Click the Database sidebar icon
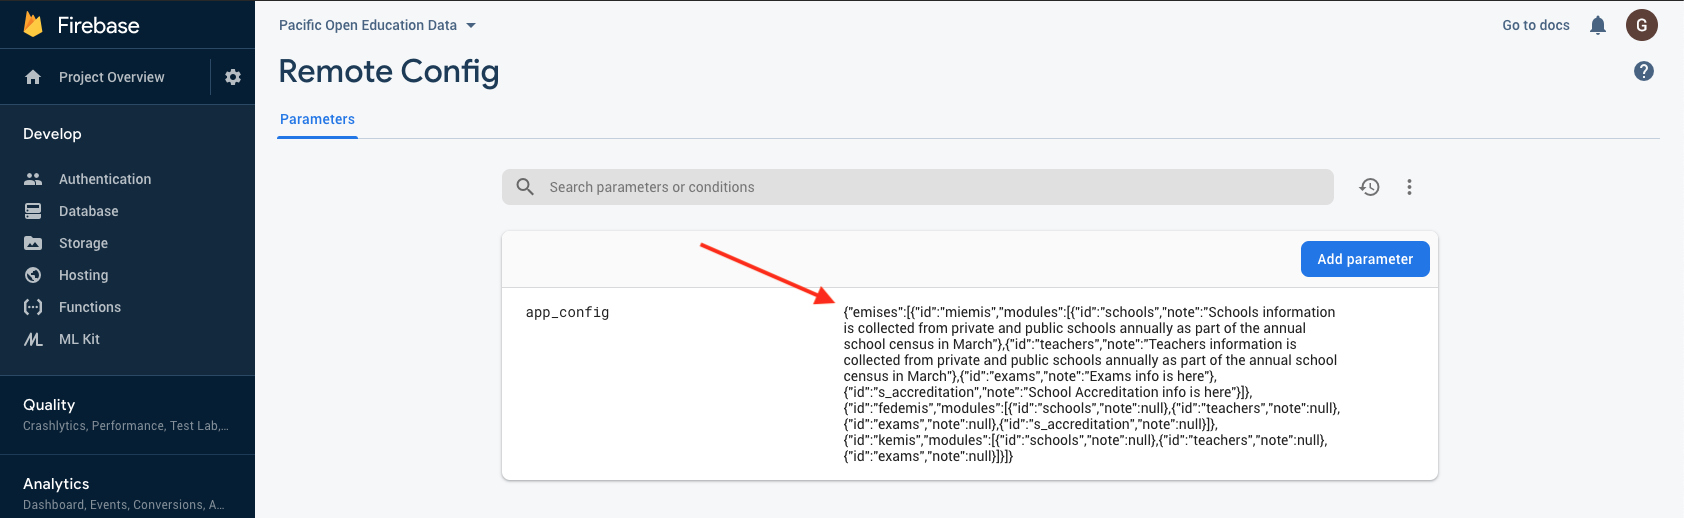Screen dimensions: 1684x518 coord(33,211)
